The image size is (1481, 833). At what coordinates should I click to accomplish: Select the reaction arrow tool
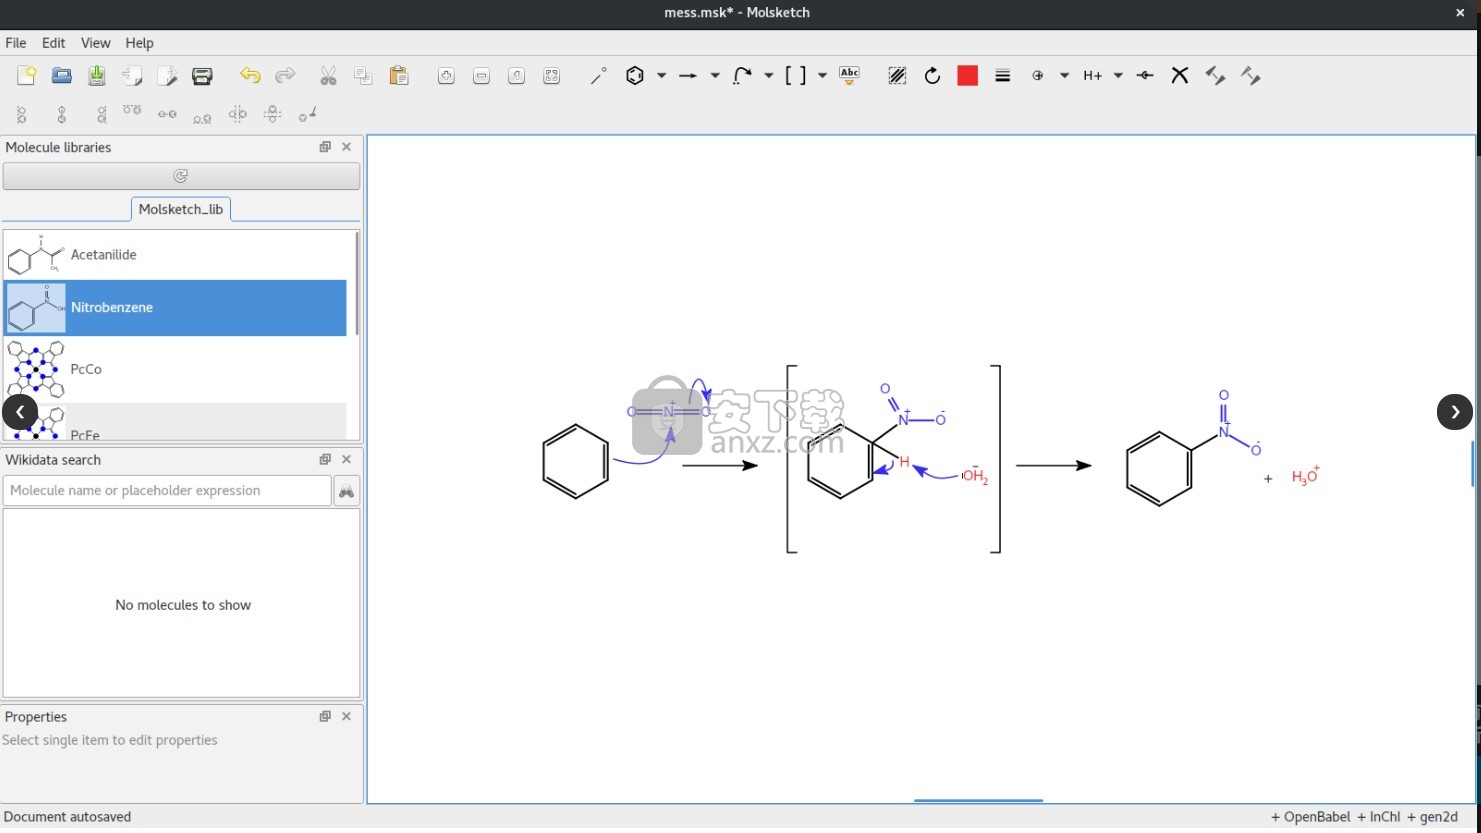[x=688, y=76]
